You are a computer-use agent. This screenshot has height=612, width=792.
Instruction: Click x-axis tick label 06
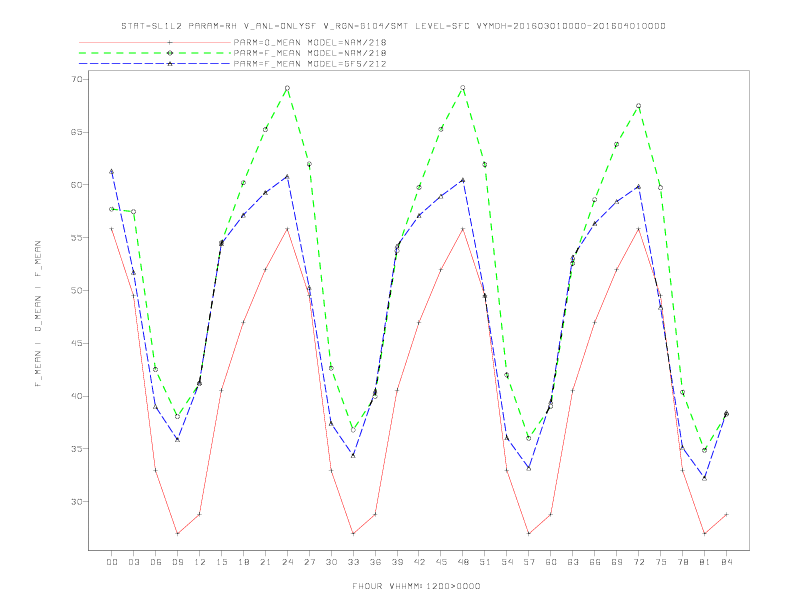(156, 562)
